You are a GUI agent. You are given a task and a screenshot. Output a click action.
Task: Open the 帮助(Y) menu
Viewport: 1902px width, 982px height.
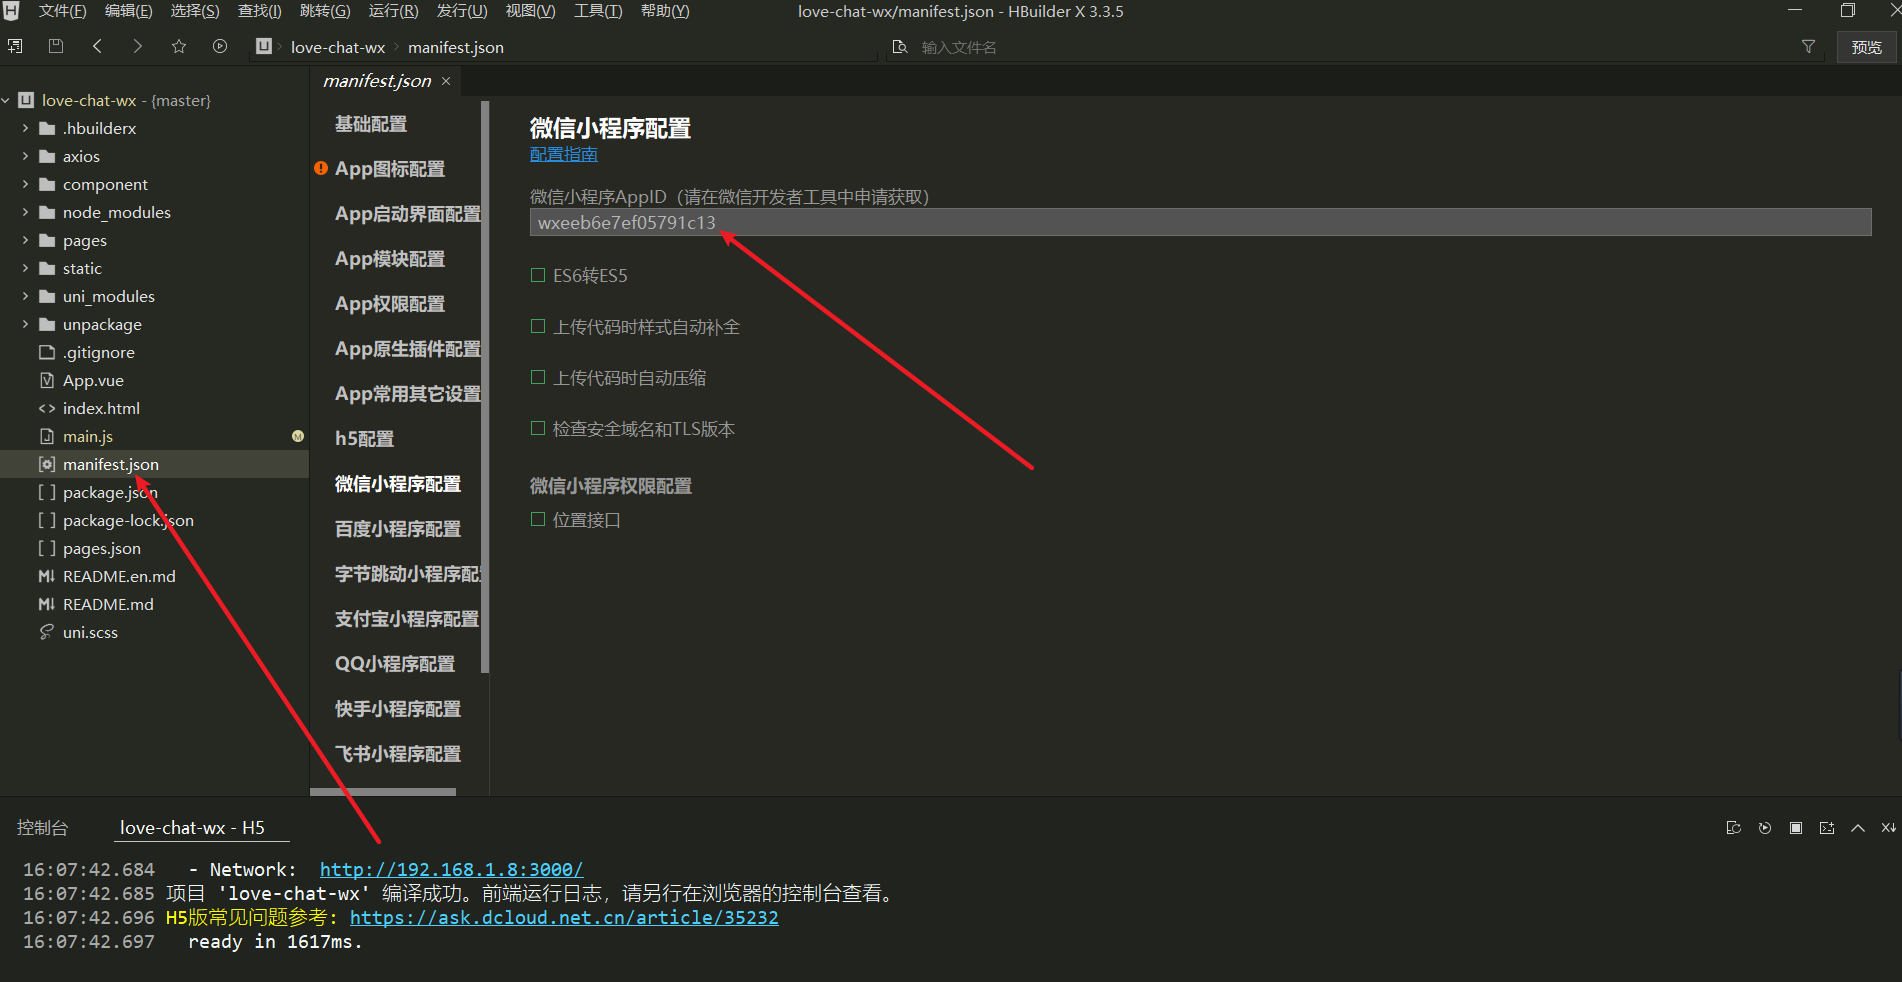click(665, 11)
